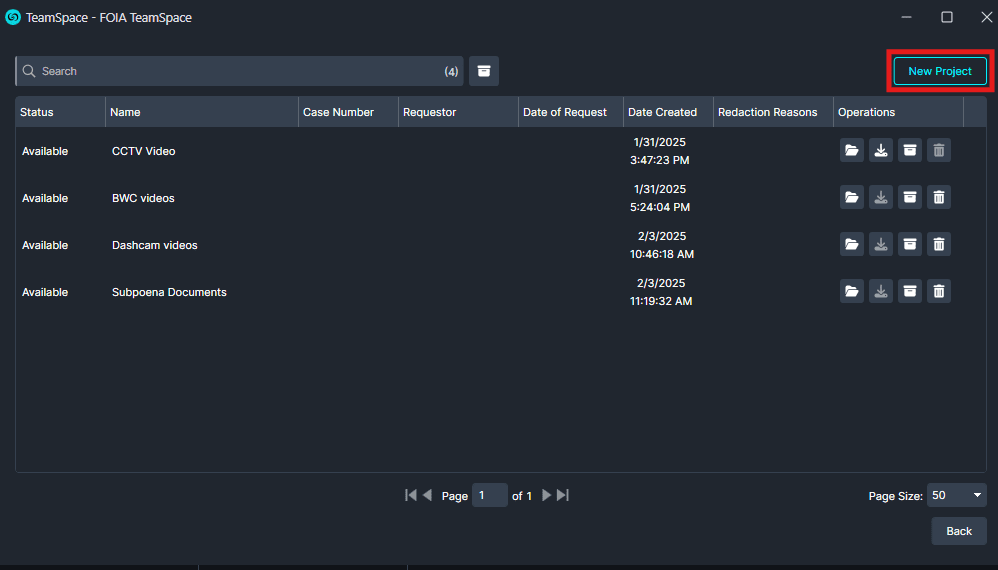
Task: Sort by the Status column header
Action: point(60,112)
